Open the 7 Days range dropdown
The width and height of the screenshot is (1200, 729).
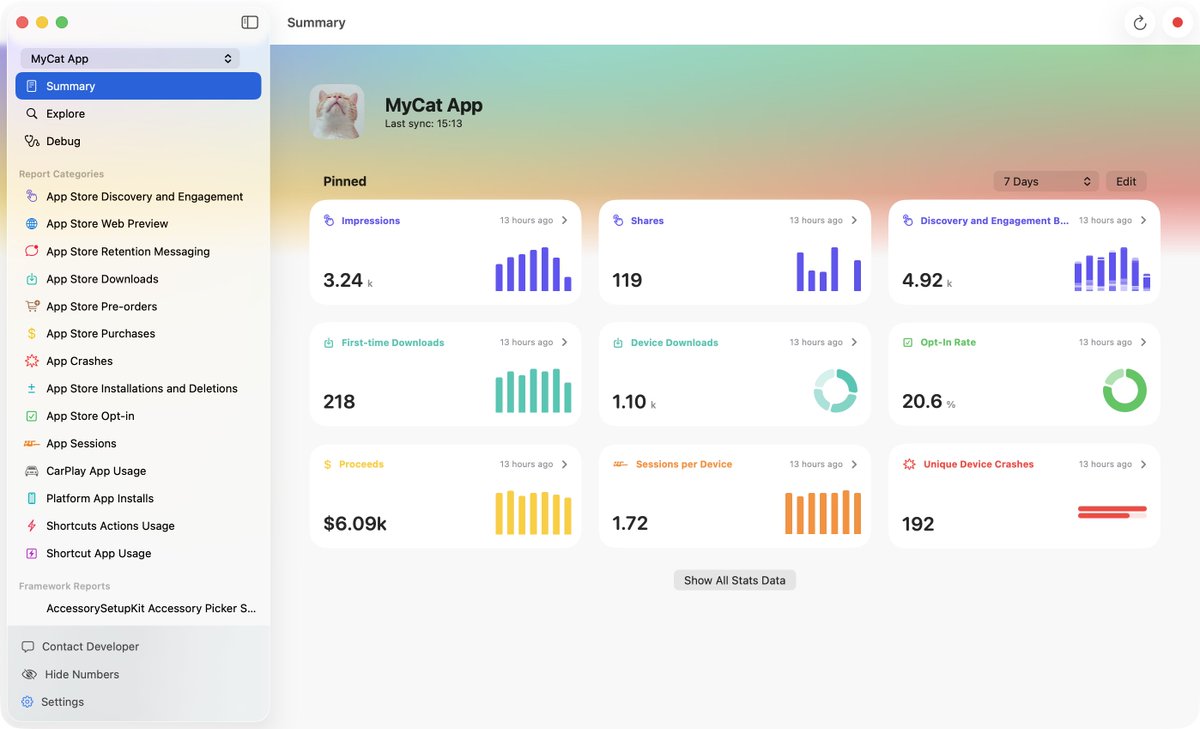[1046, 181]
